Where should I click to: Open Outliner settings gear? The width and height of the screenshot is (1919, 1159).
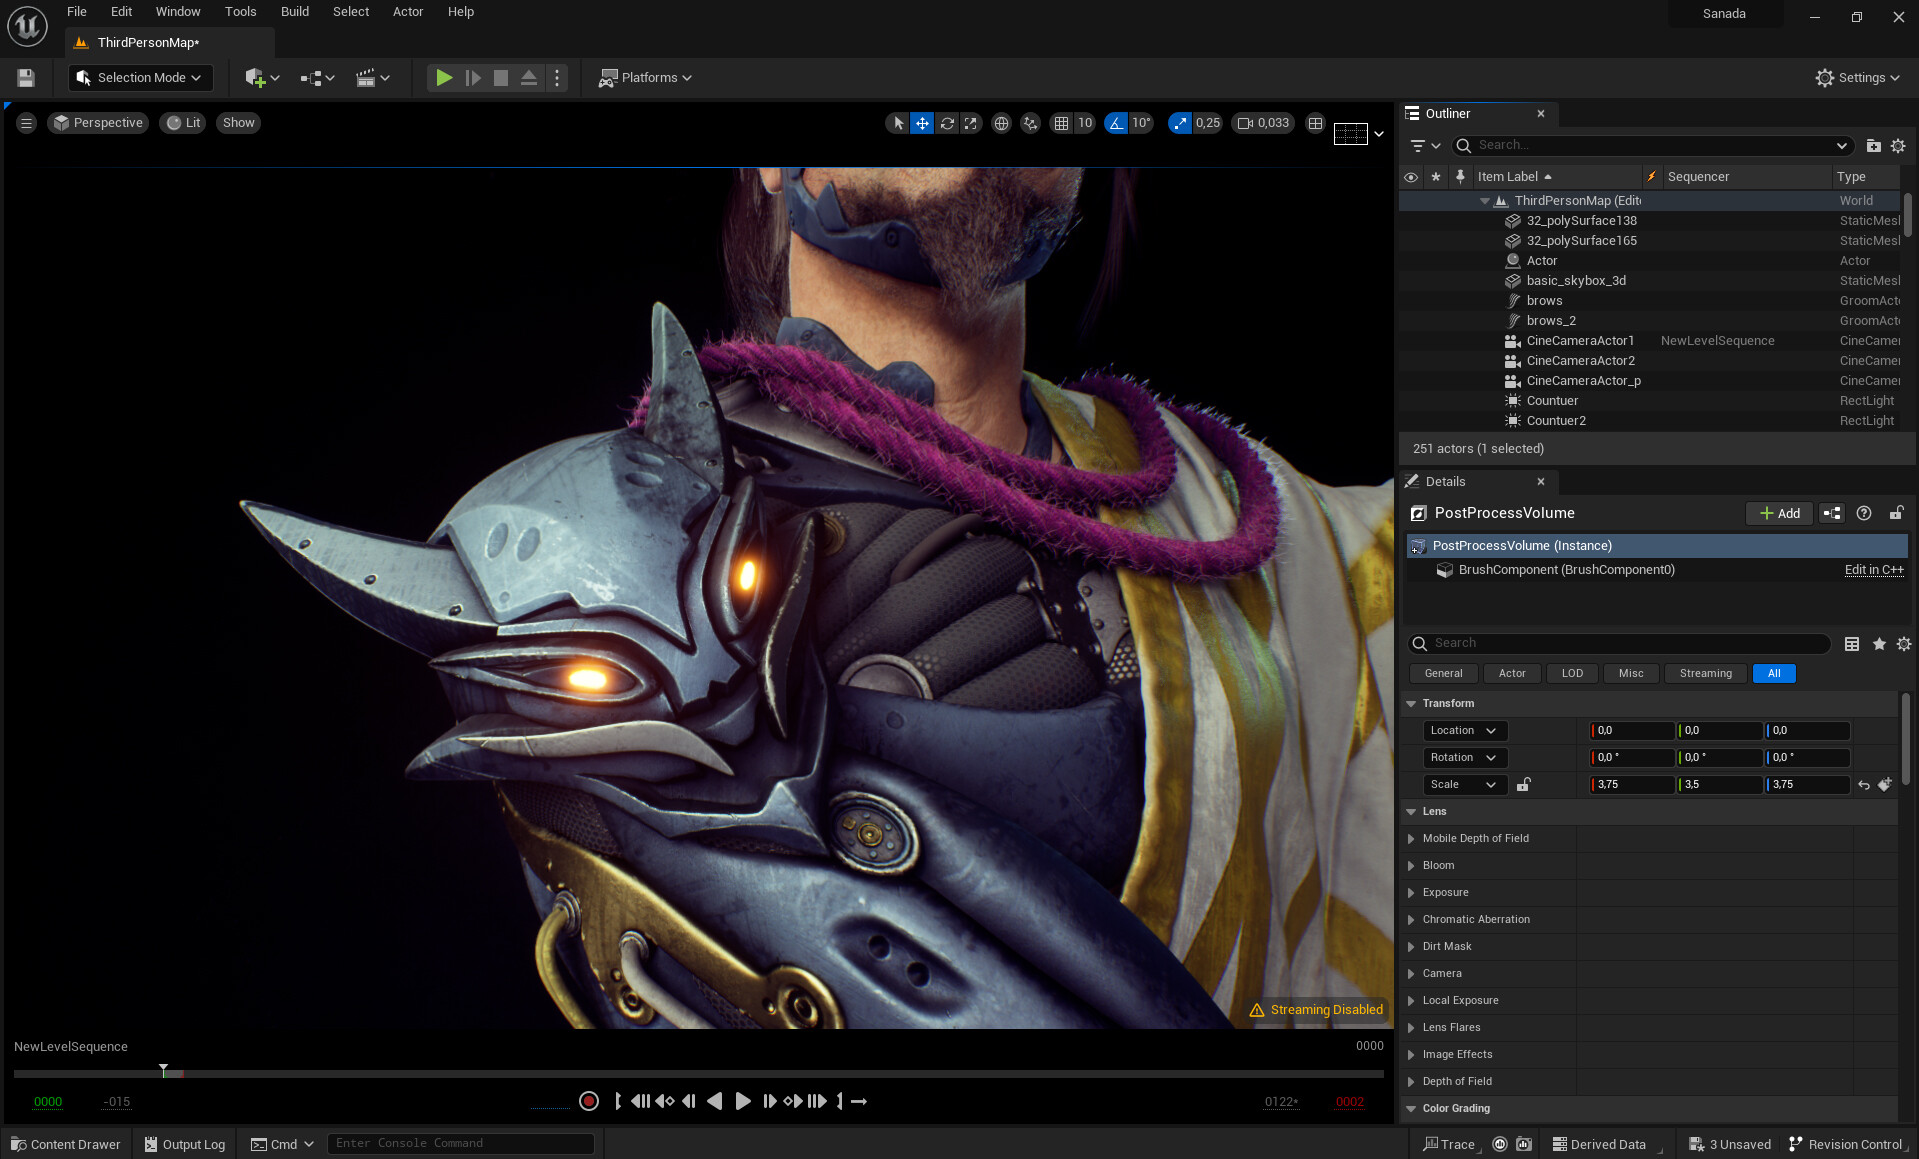click(x=1898, y=146)
